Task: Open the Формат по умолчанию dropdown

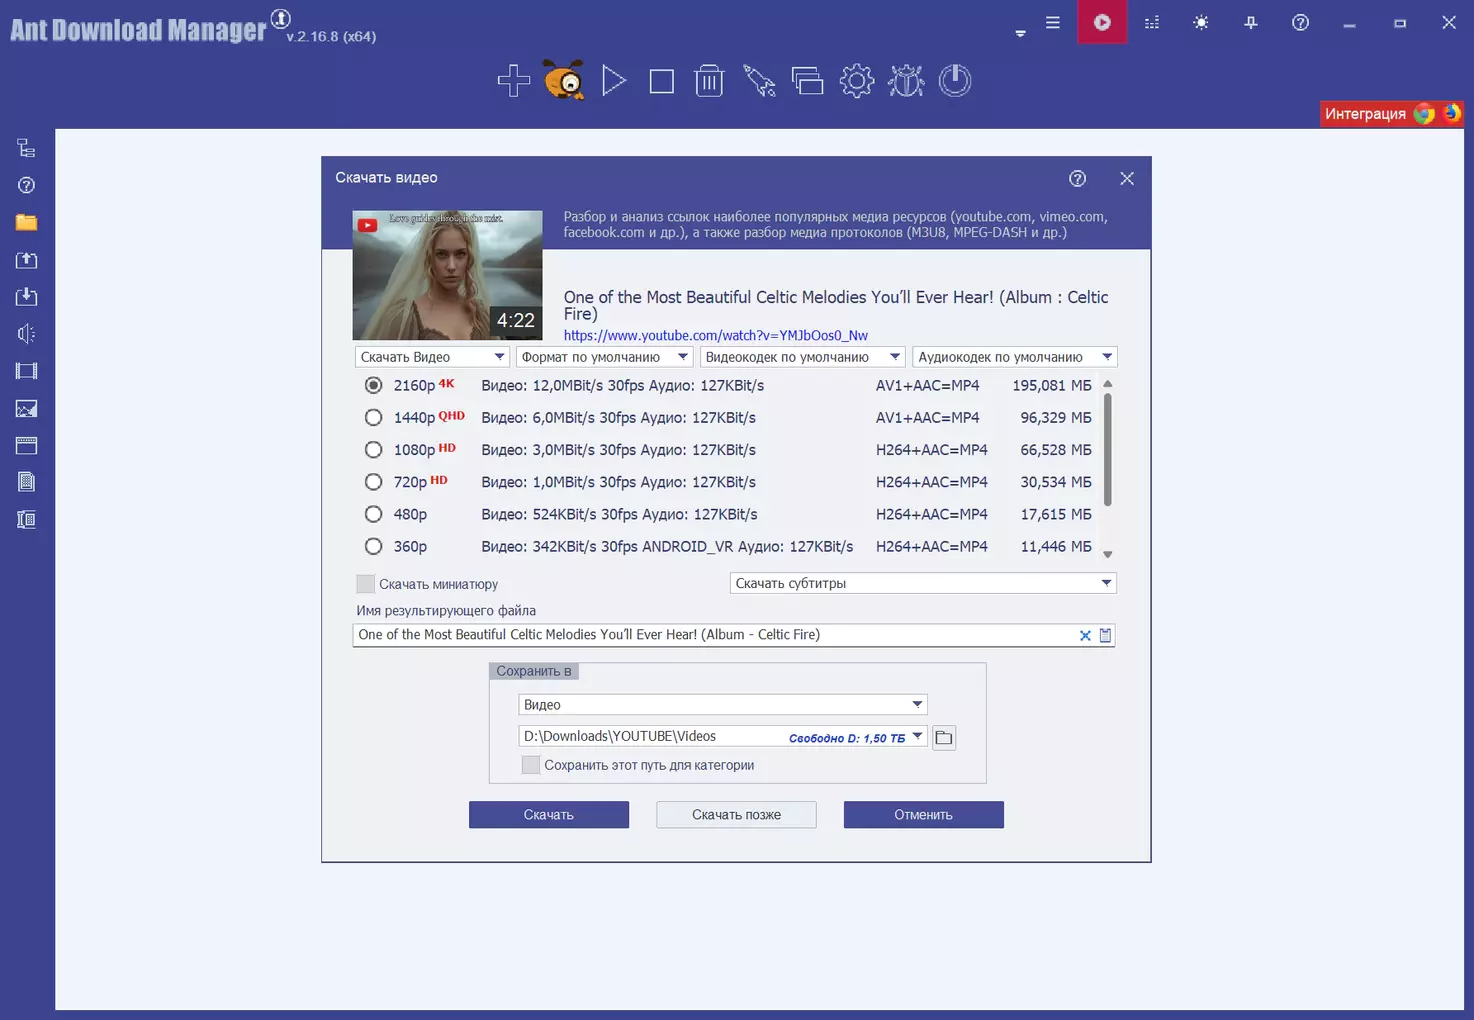Action: coord(605,357)
